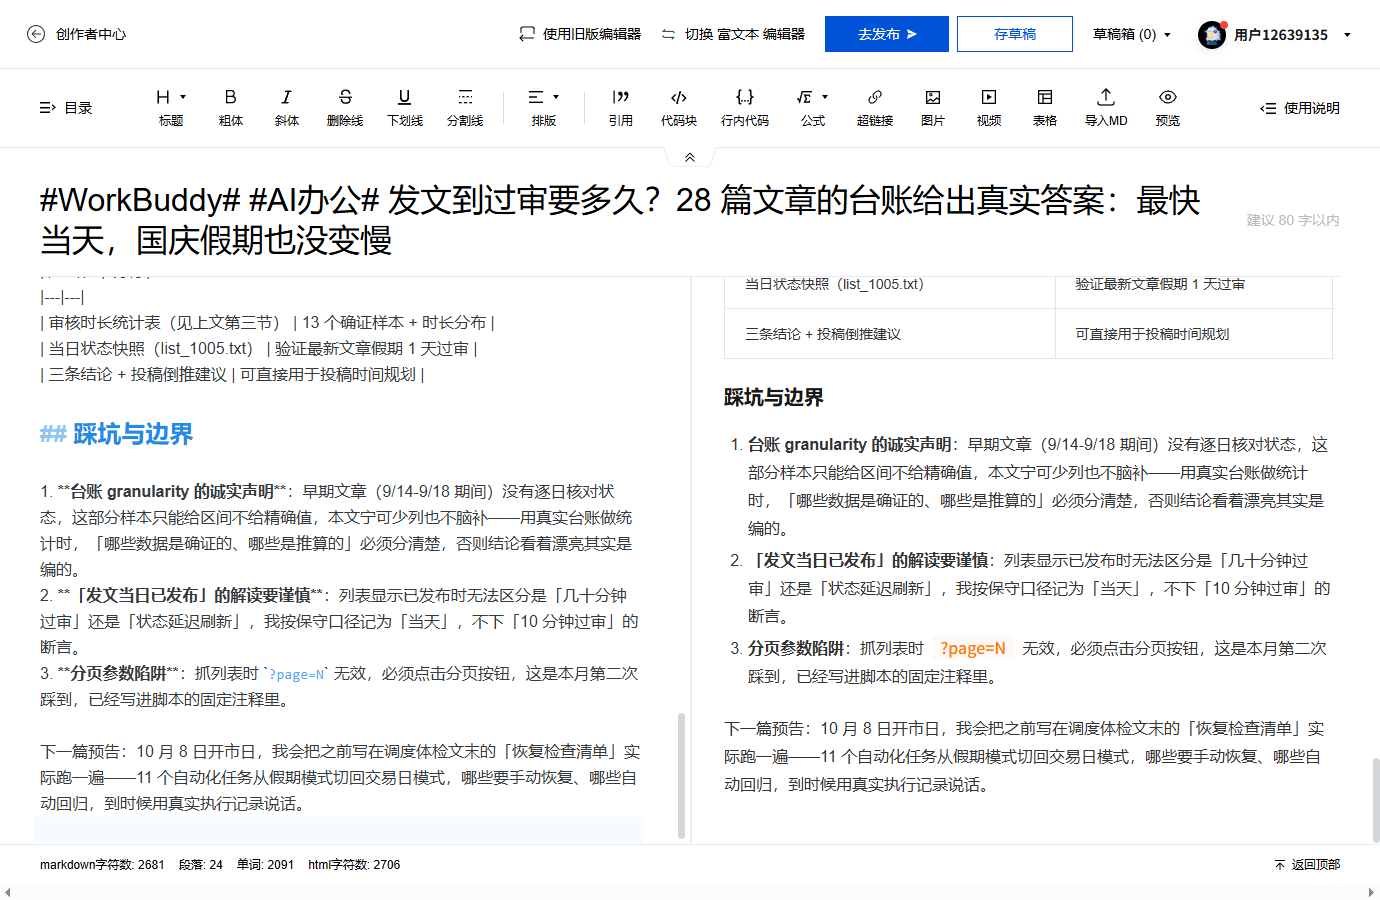The width and height of the screenshot is (1380, 900).
Task: Click the '三条结论 + 投稿倒推建议' table cell in preview
Action: click(890, 334)
